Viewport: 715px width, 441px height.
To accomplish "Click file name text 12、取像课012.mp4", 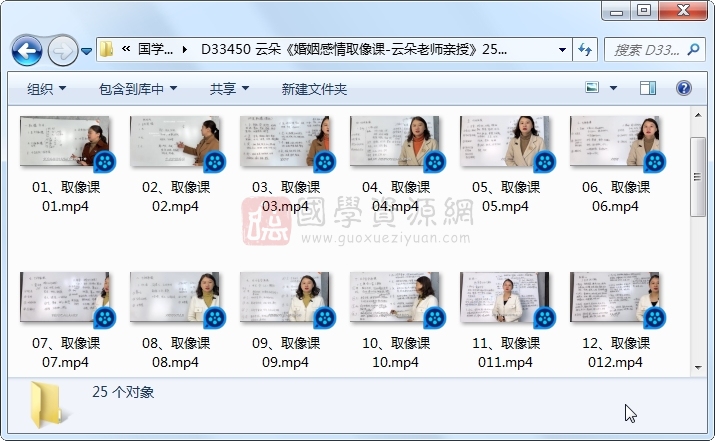I will point(616,353).
